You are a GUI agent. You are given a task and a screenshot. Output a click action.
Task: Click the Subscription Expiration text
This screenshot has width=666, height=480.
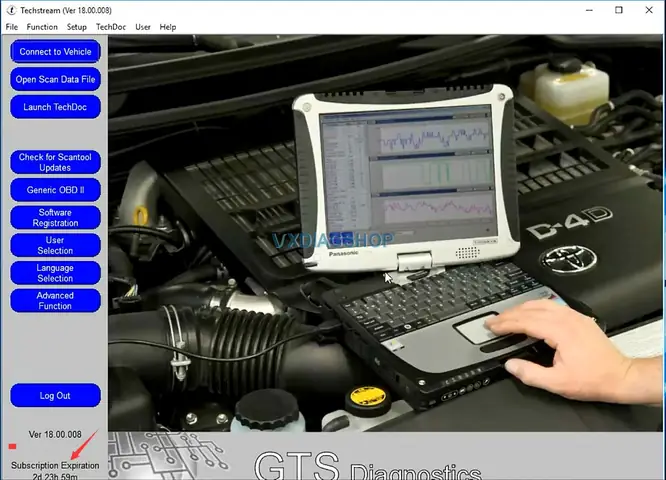(x=55, y=466)
